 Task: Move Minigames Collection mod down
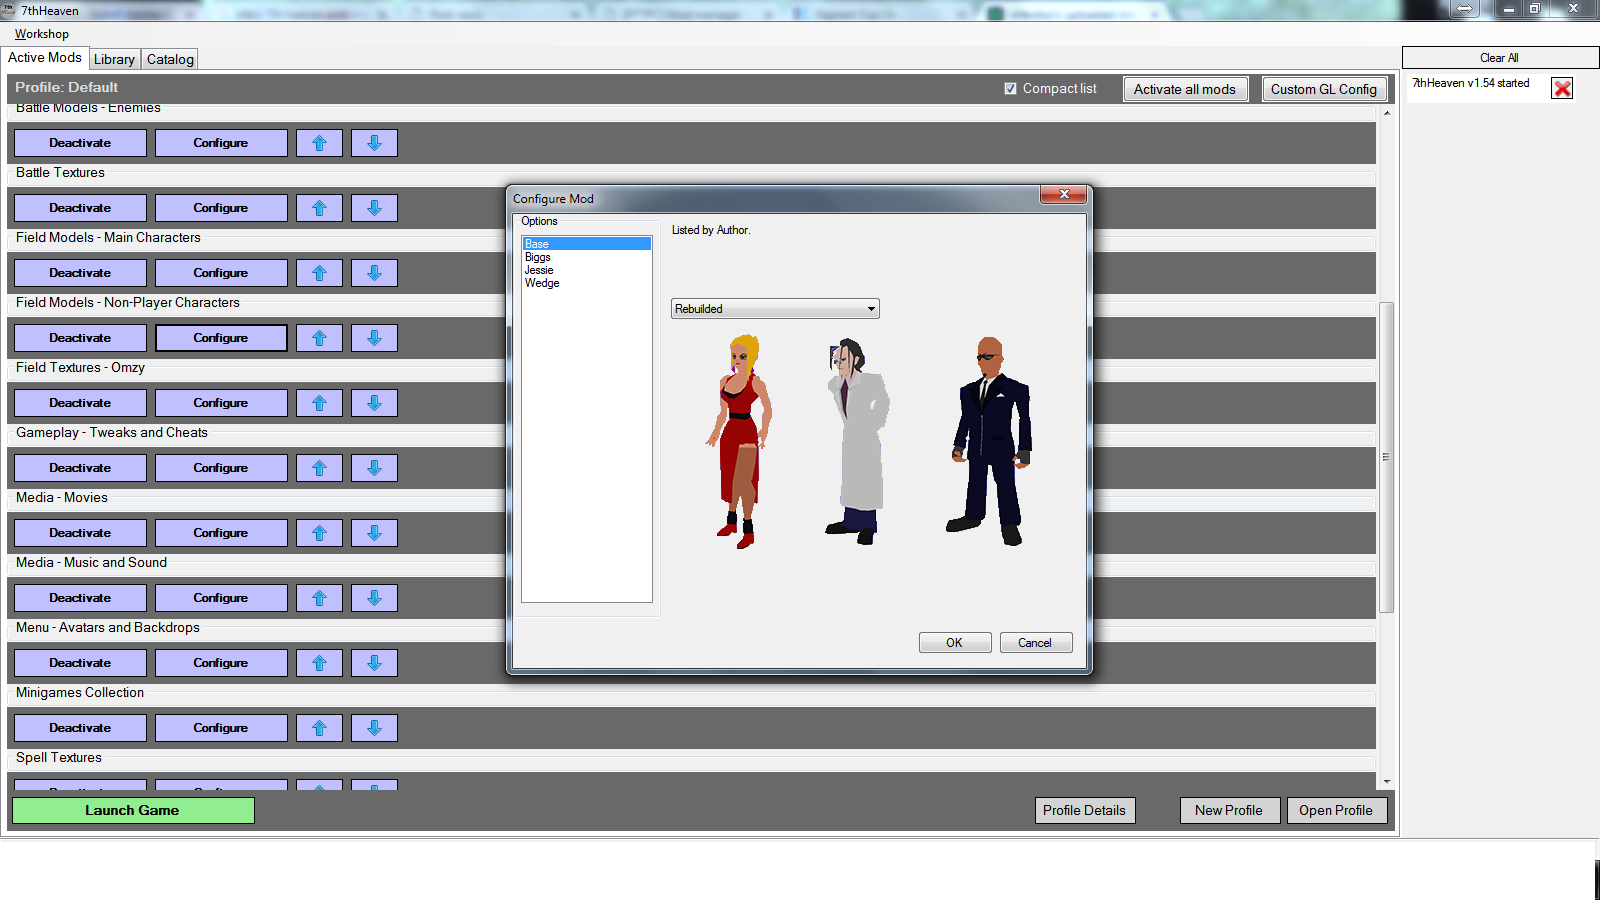click(374, 728)
